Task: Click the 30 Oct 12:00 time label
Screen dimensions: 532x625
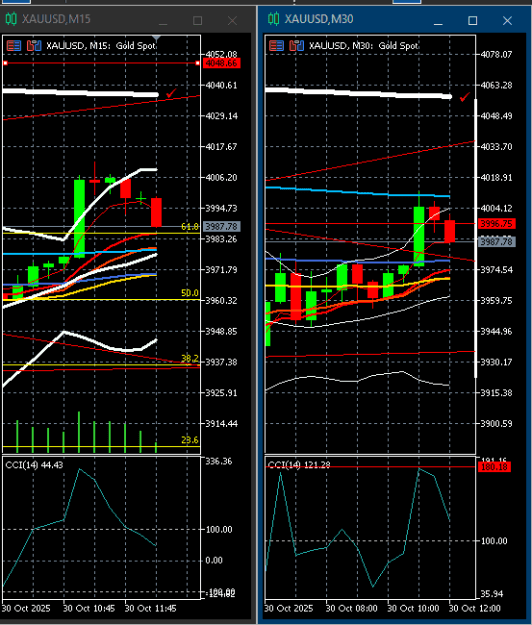Action: pyautogui.click(x=475, y=609)
